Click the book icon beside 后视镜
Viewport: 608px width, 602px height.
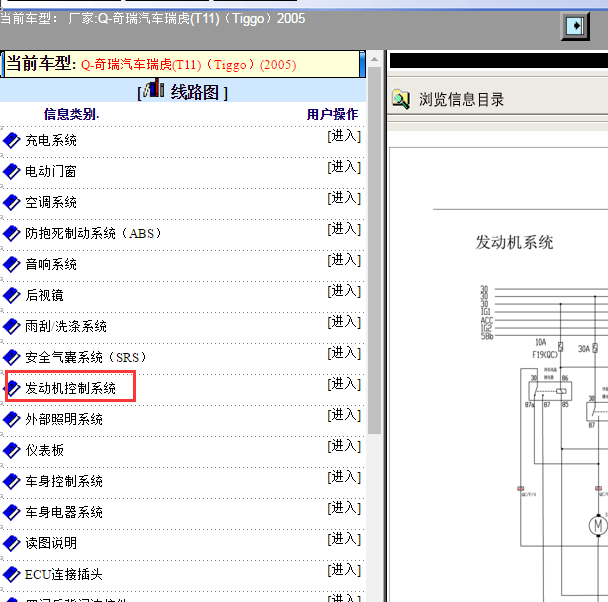[12, 295]
